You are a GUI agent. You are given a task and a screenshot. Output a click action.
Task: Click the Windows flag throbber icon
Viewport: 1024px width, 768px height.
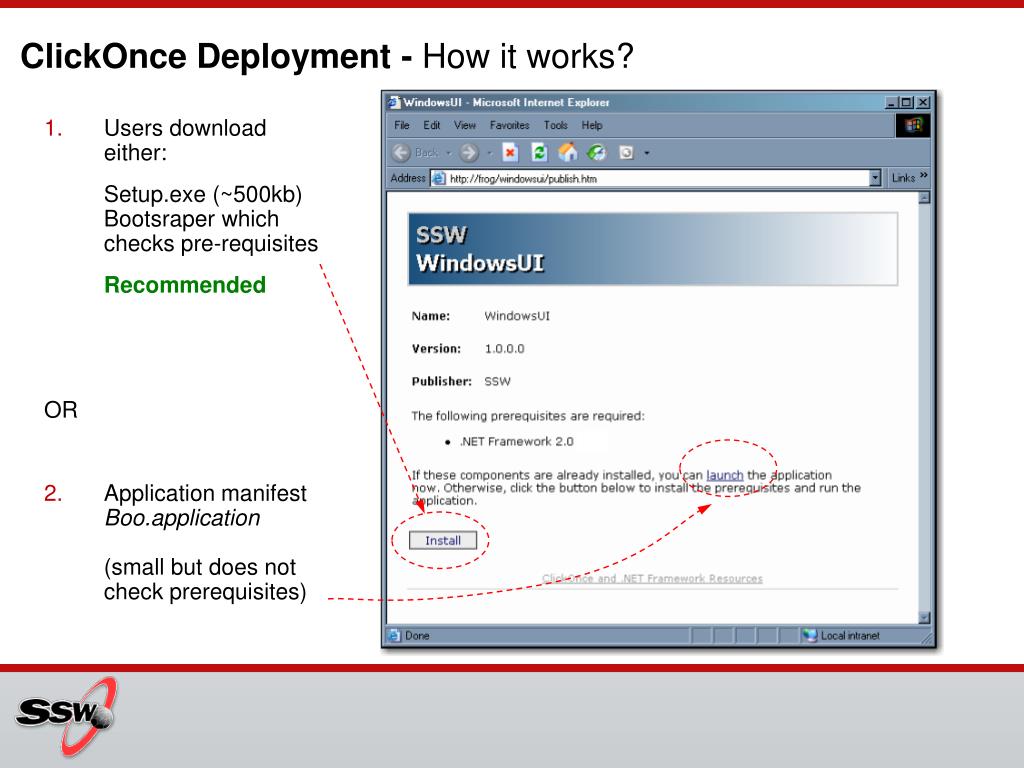click(x=913, y=125)
